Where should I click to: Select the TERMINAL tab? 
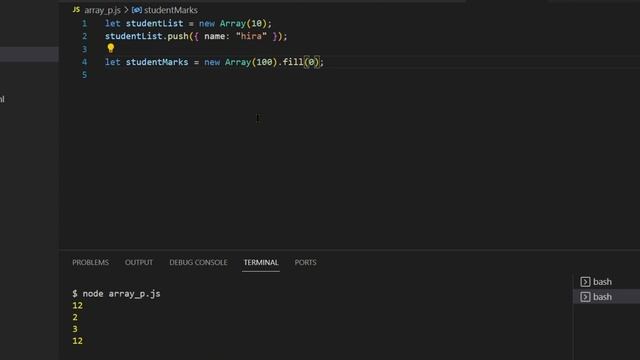261,262
